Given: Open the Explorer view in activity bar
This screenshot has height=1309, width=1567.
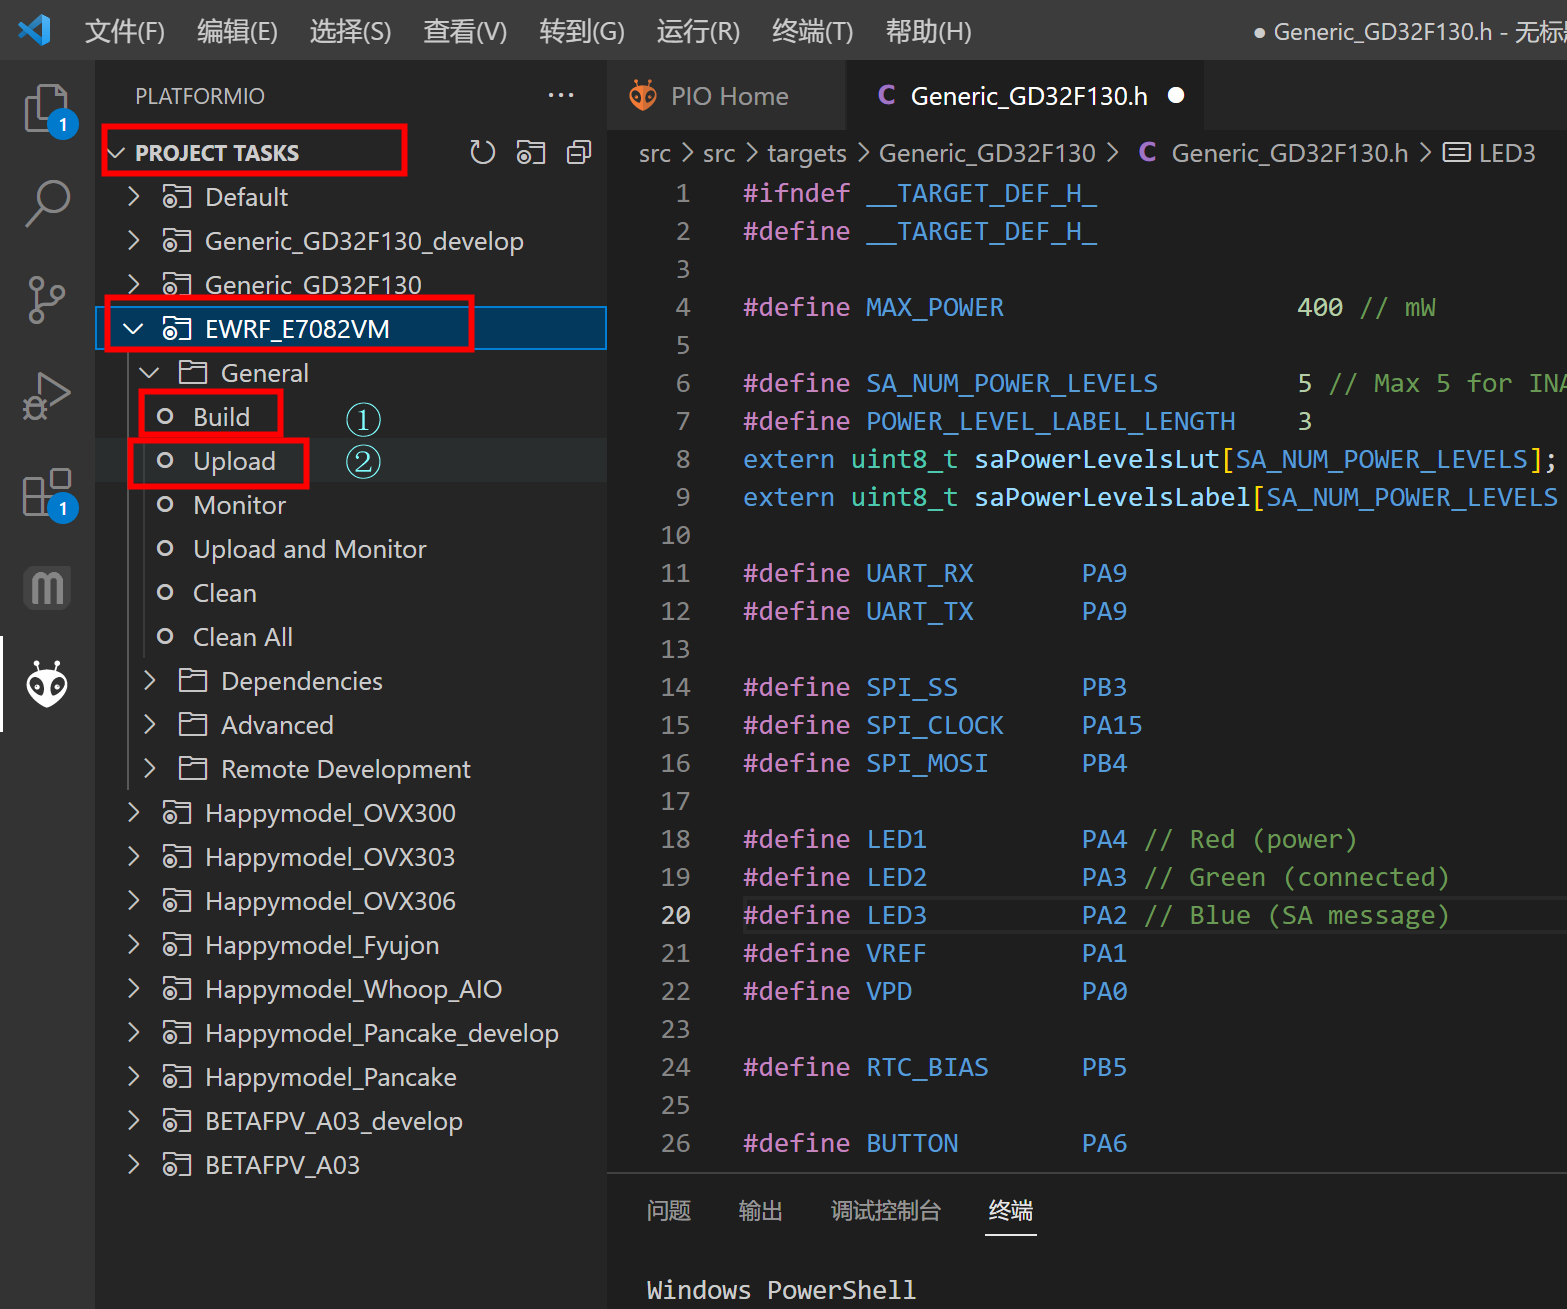Looking at the screenshot, I should coord(46,108).
